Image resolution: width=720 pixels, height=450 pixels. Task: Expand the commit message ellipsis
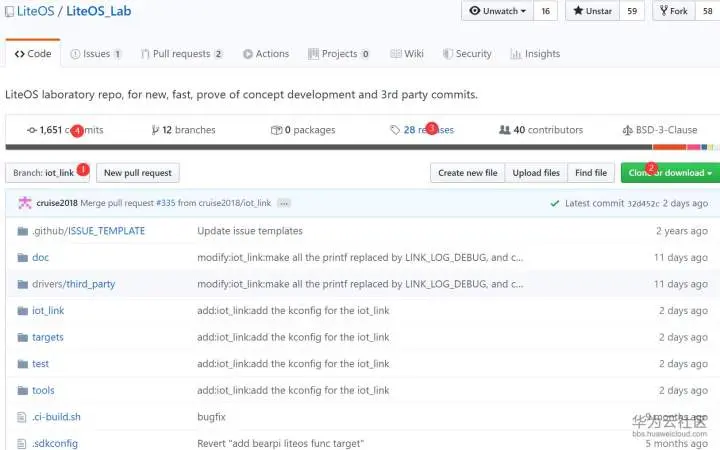coord(284,203)
